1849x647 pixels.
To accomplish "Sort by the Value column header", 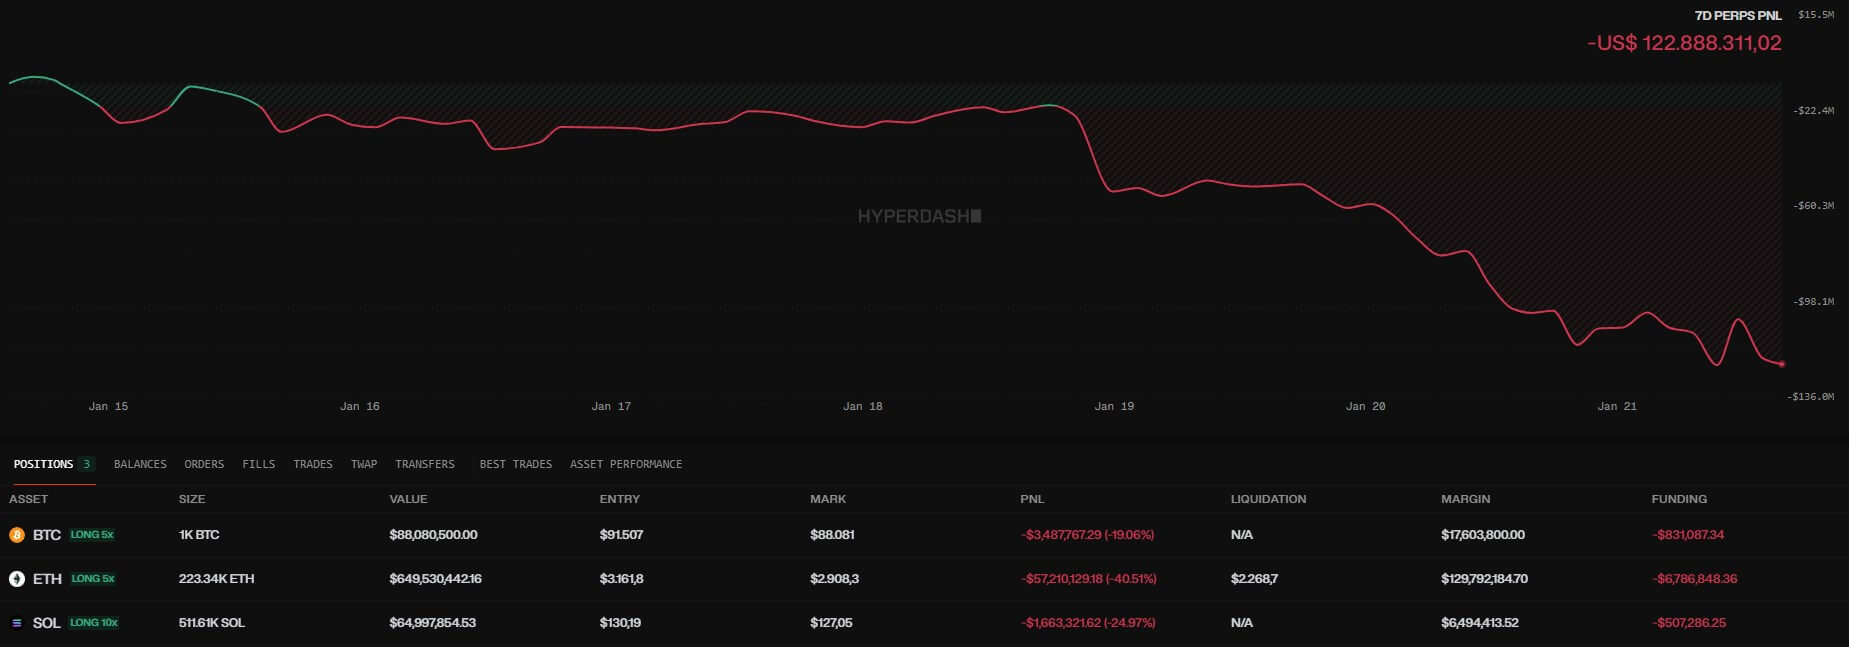I will (408, 499).
